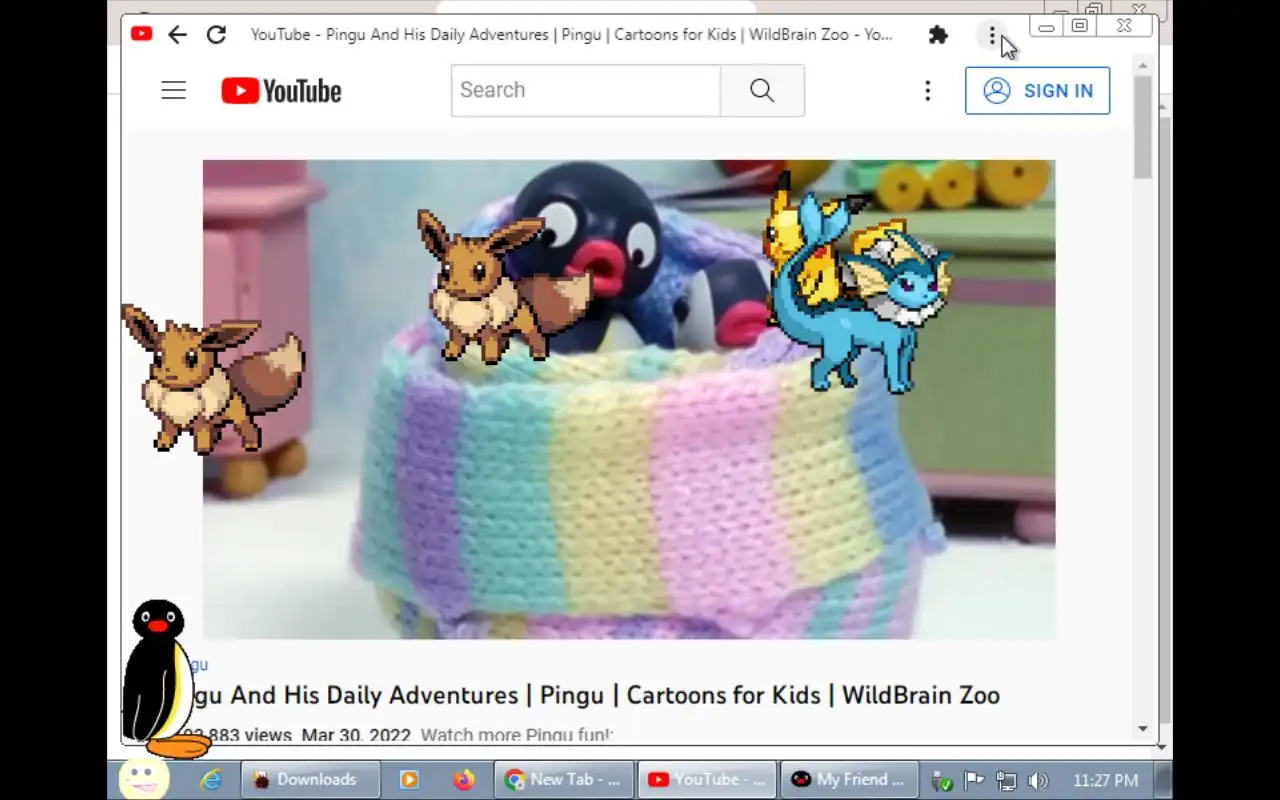Open YouTube settings three-dot menu
Image resolution: width=1280 pixels, height=800 pixels.
pyautogui.click(x=928, y=91)
